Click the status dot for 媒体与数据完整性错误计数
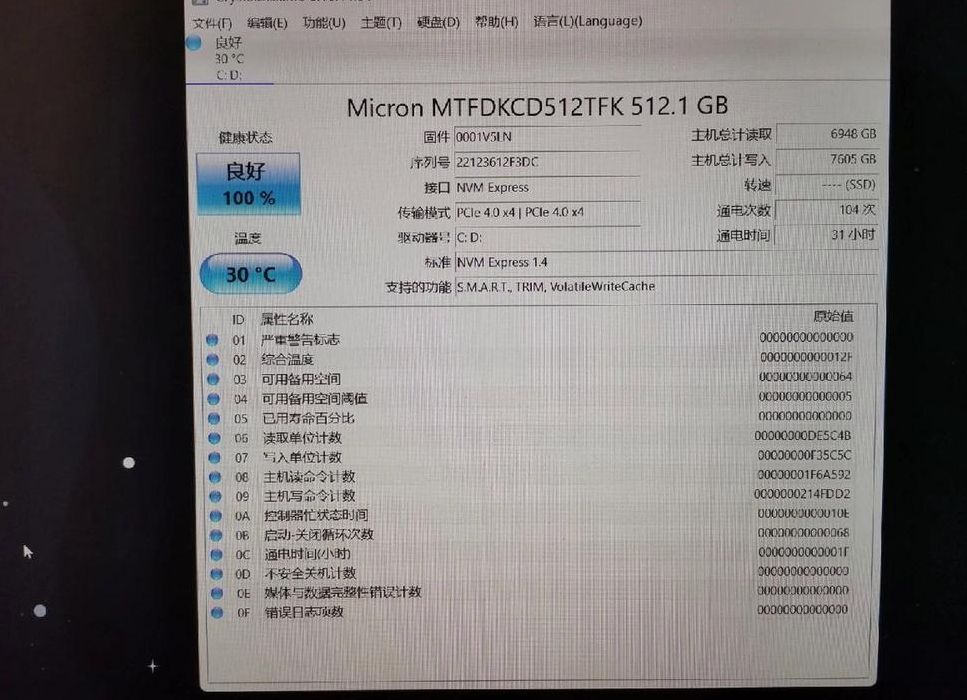 [x=216, y=593]
